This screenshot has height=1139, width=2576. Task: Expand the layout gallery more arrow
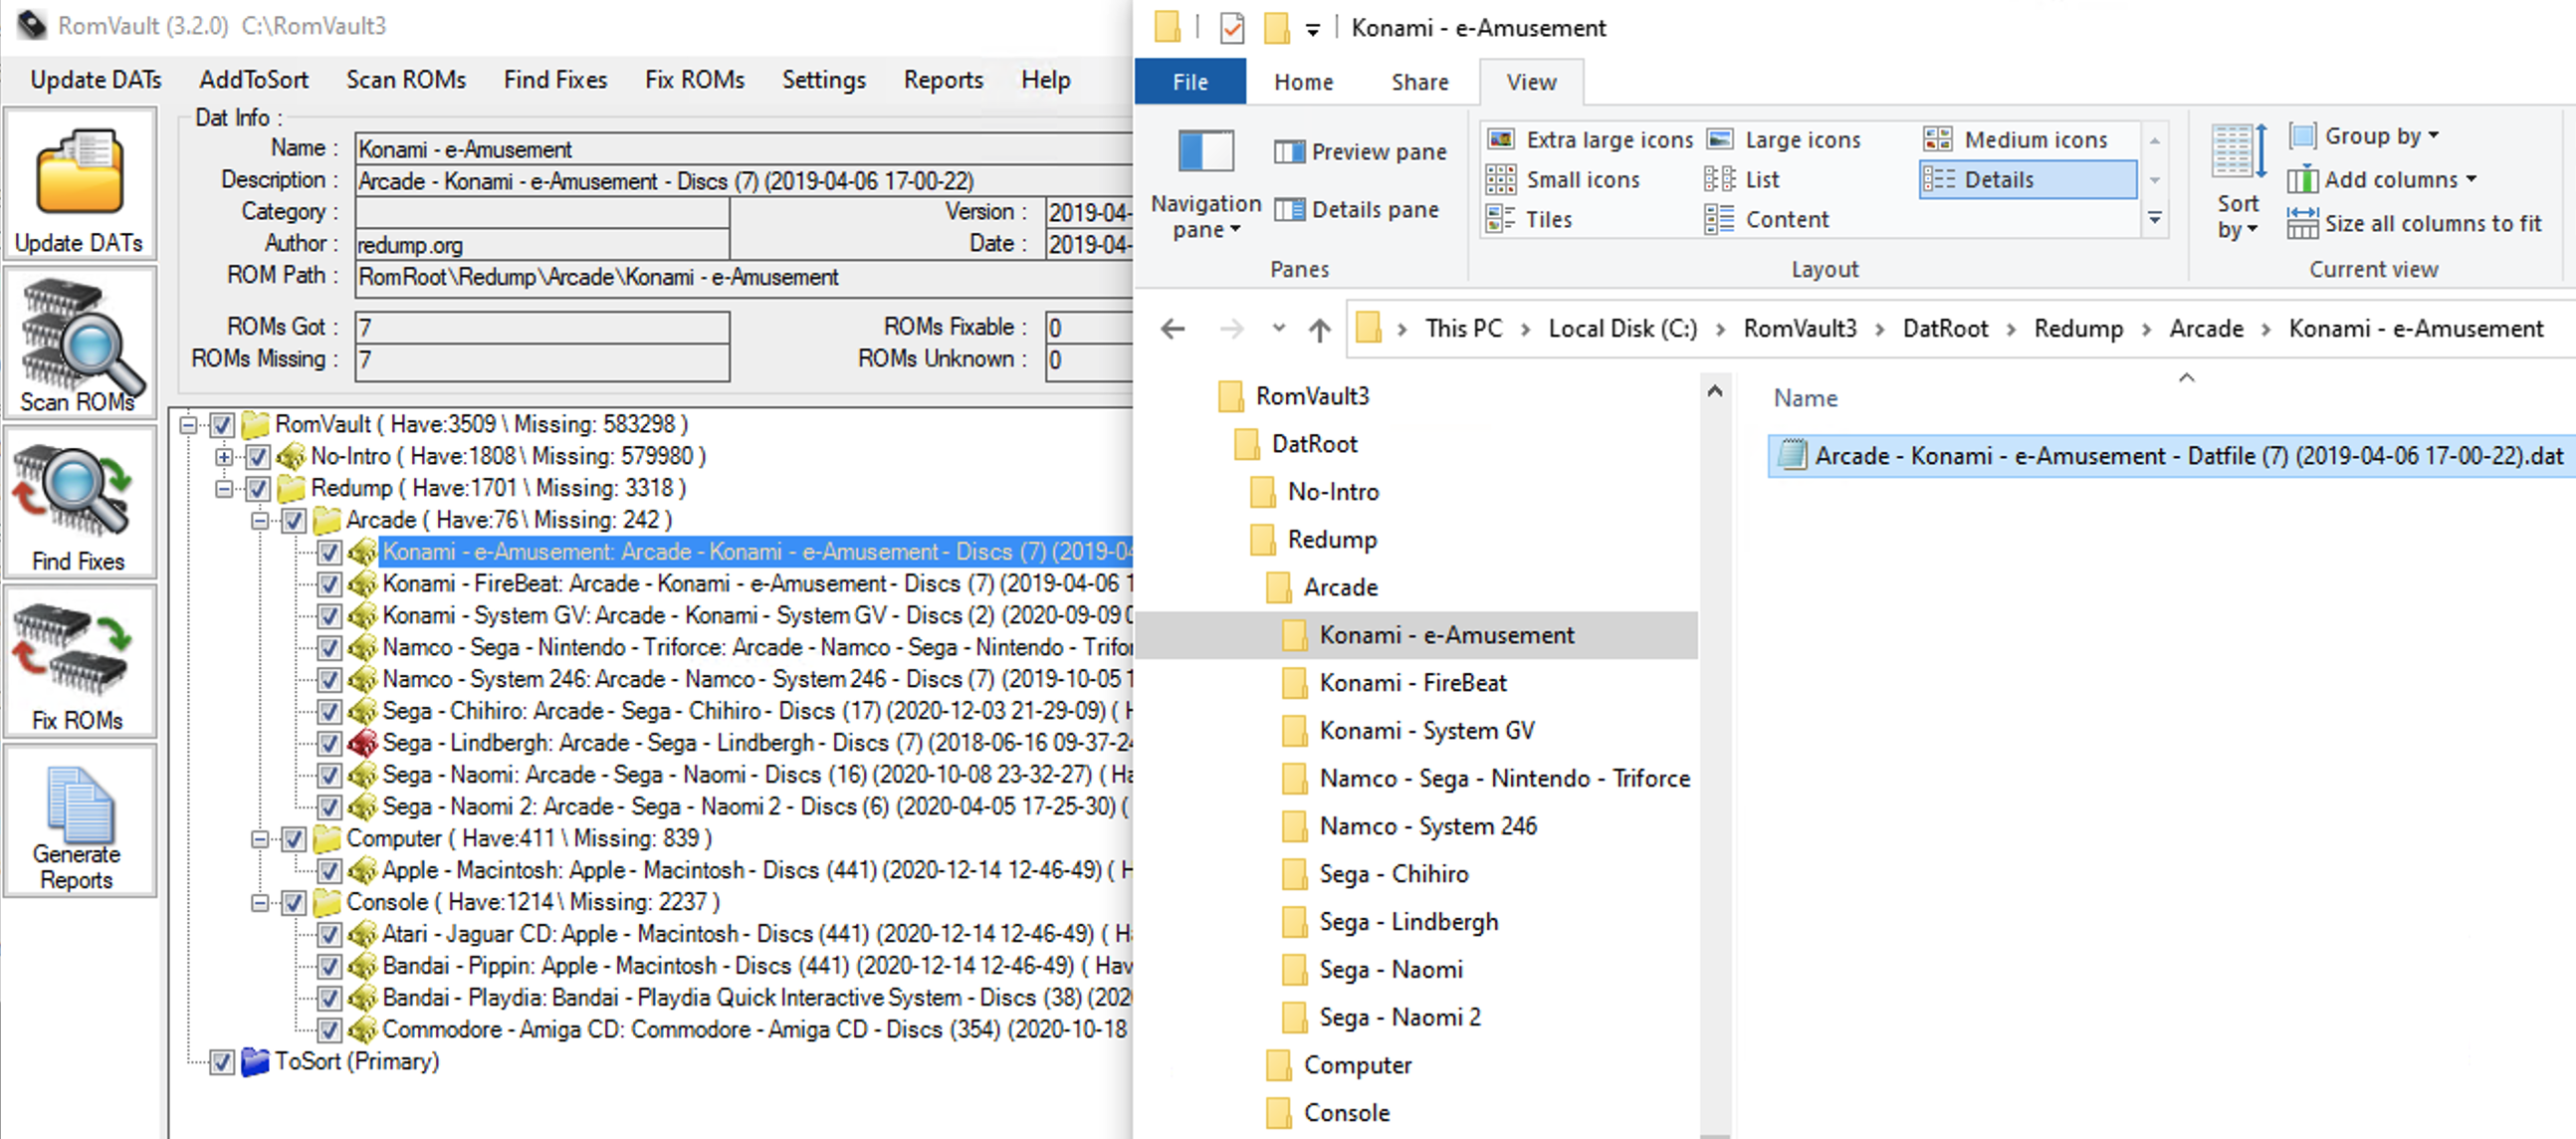(x=2155, y=219)
